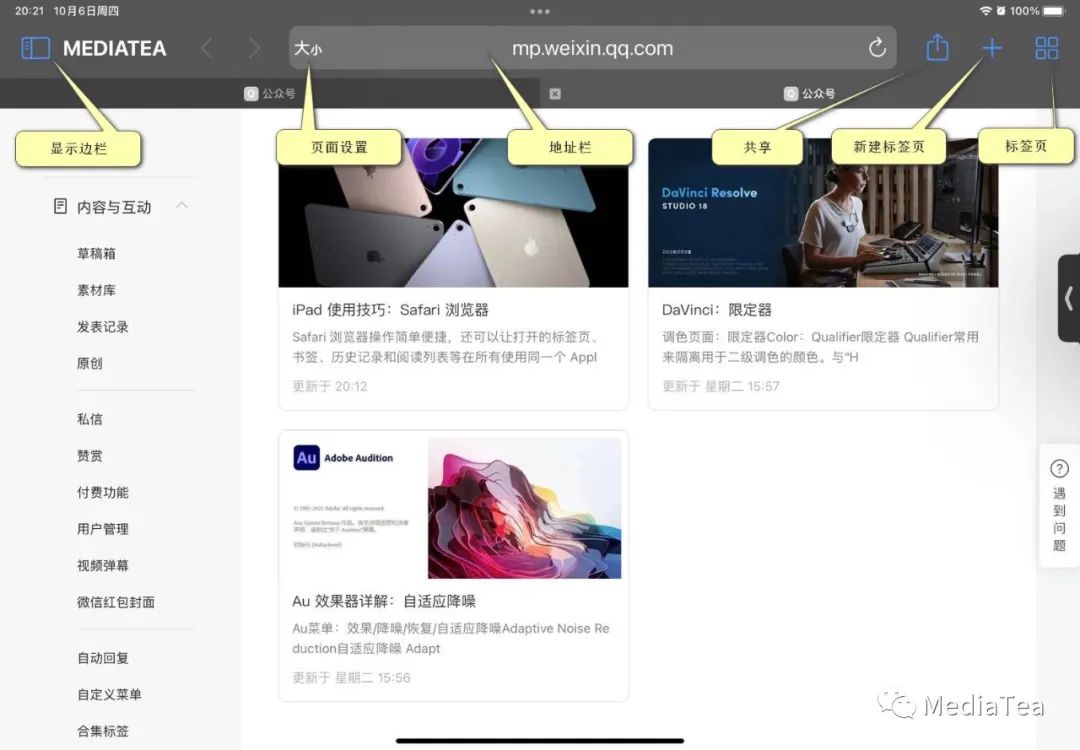Go back to the previous page
1080x750 pixels.
coord(206,48)
